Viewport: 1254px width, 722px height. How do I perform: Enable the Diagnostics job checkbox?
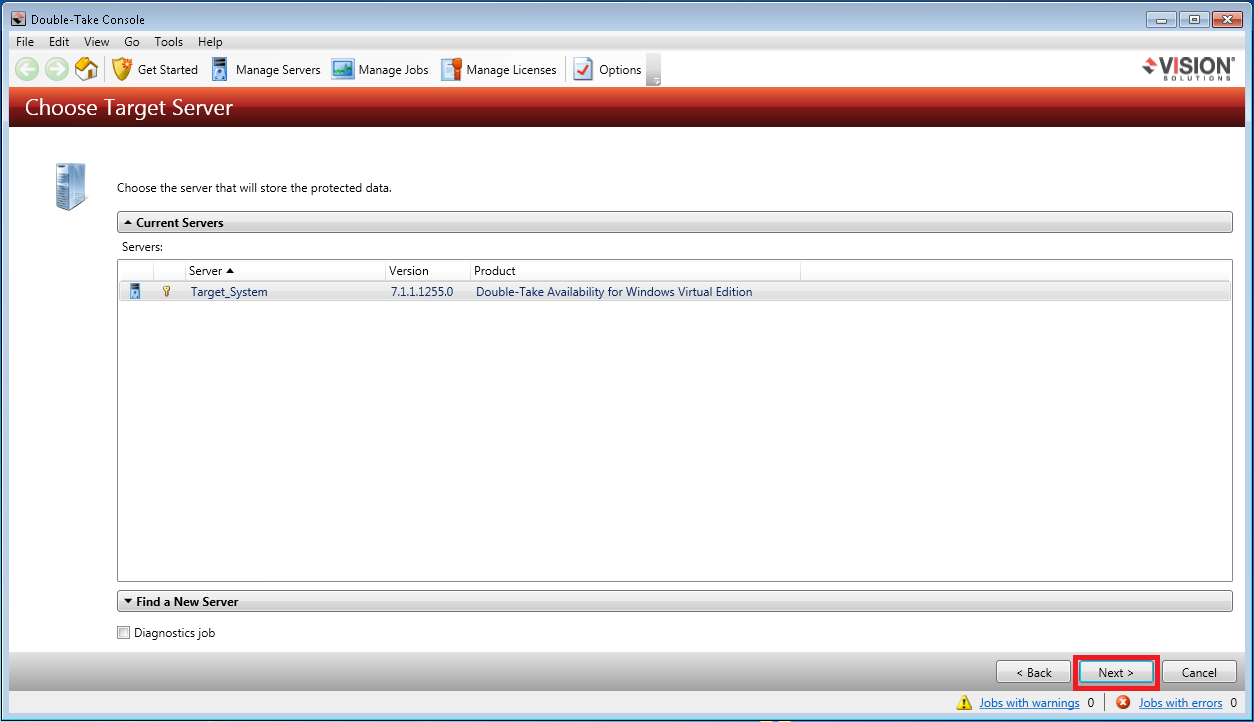(124, 633)
